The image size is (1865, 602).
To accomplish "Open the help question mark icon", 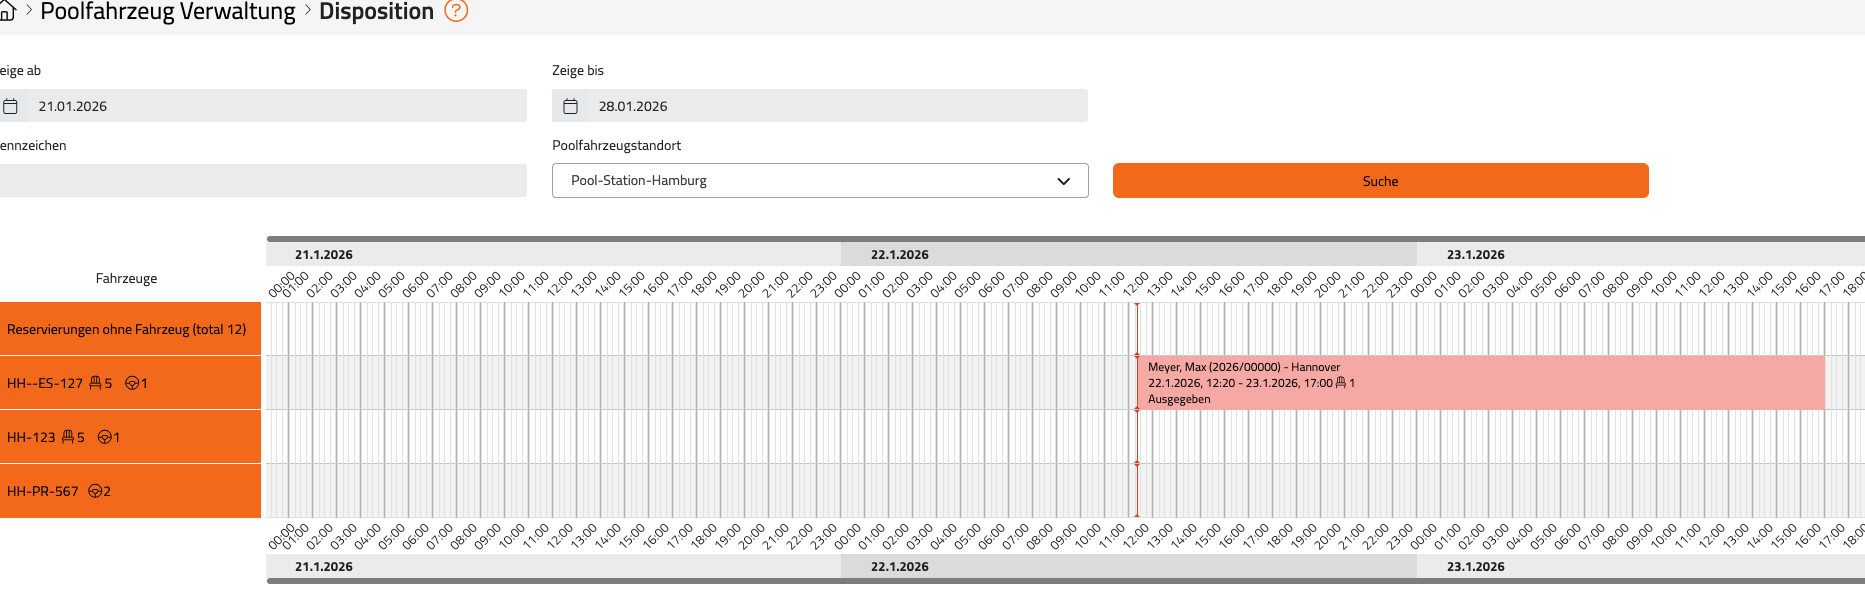I will (456, 11).
